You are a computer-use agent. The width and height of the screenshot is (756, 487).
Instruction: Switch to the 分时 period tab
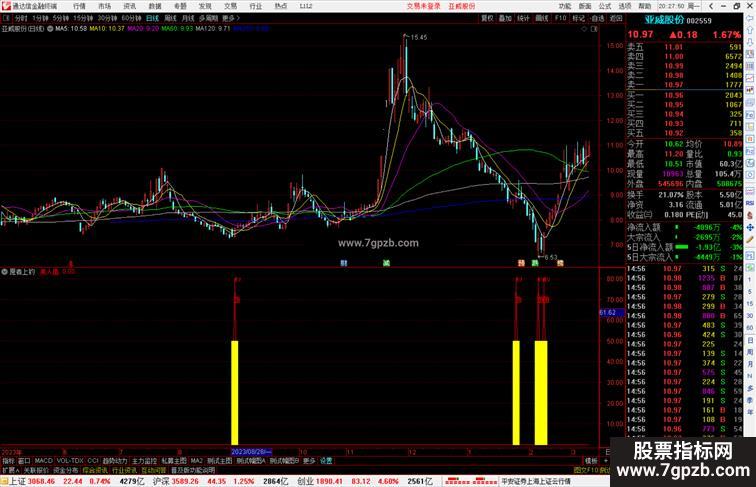[x=21, y=18]
